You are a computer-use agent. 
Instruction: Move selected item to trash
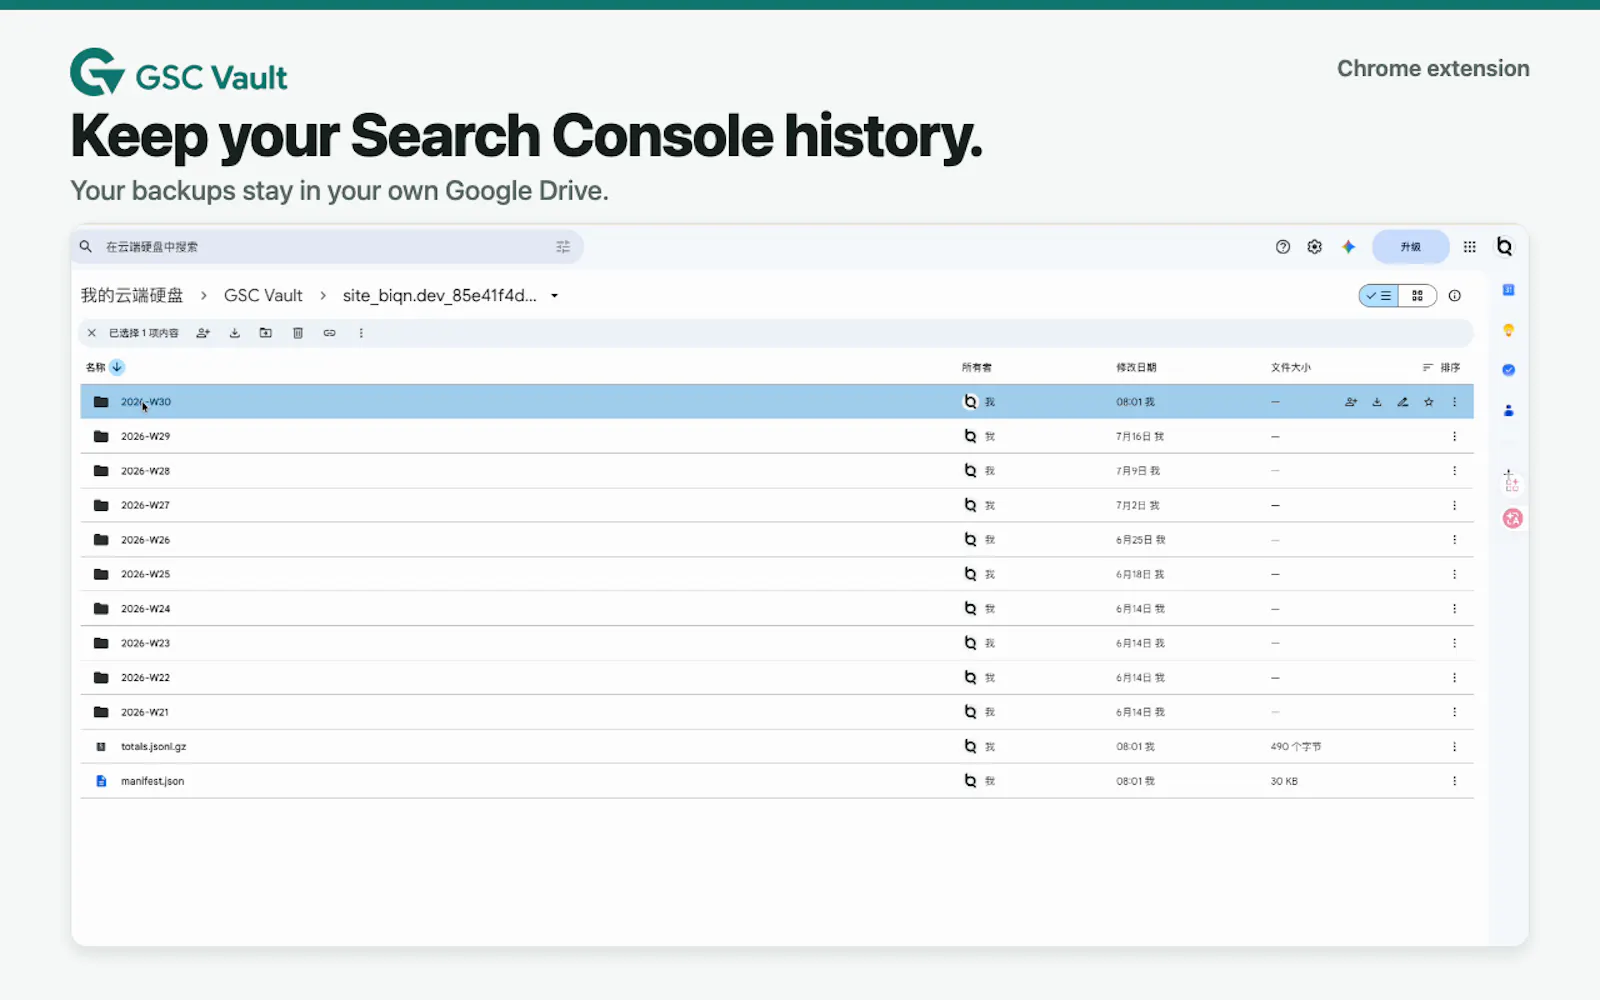[298, 333]
